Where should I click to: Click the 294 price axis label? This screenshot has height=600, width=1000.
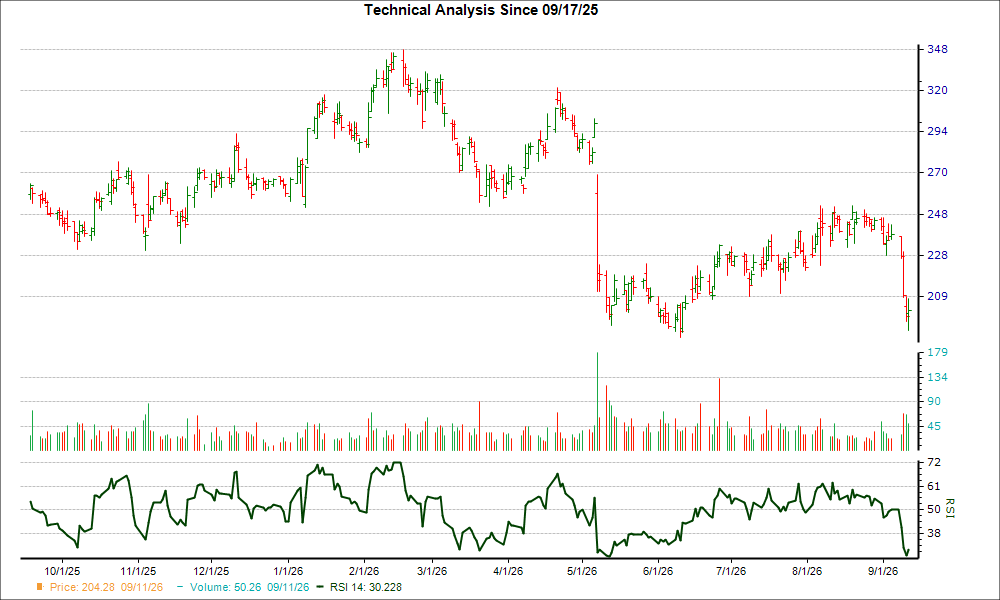click(937, 131)
